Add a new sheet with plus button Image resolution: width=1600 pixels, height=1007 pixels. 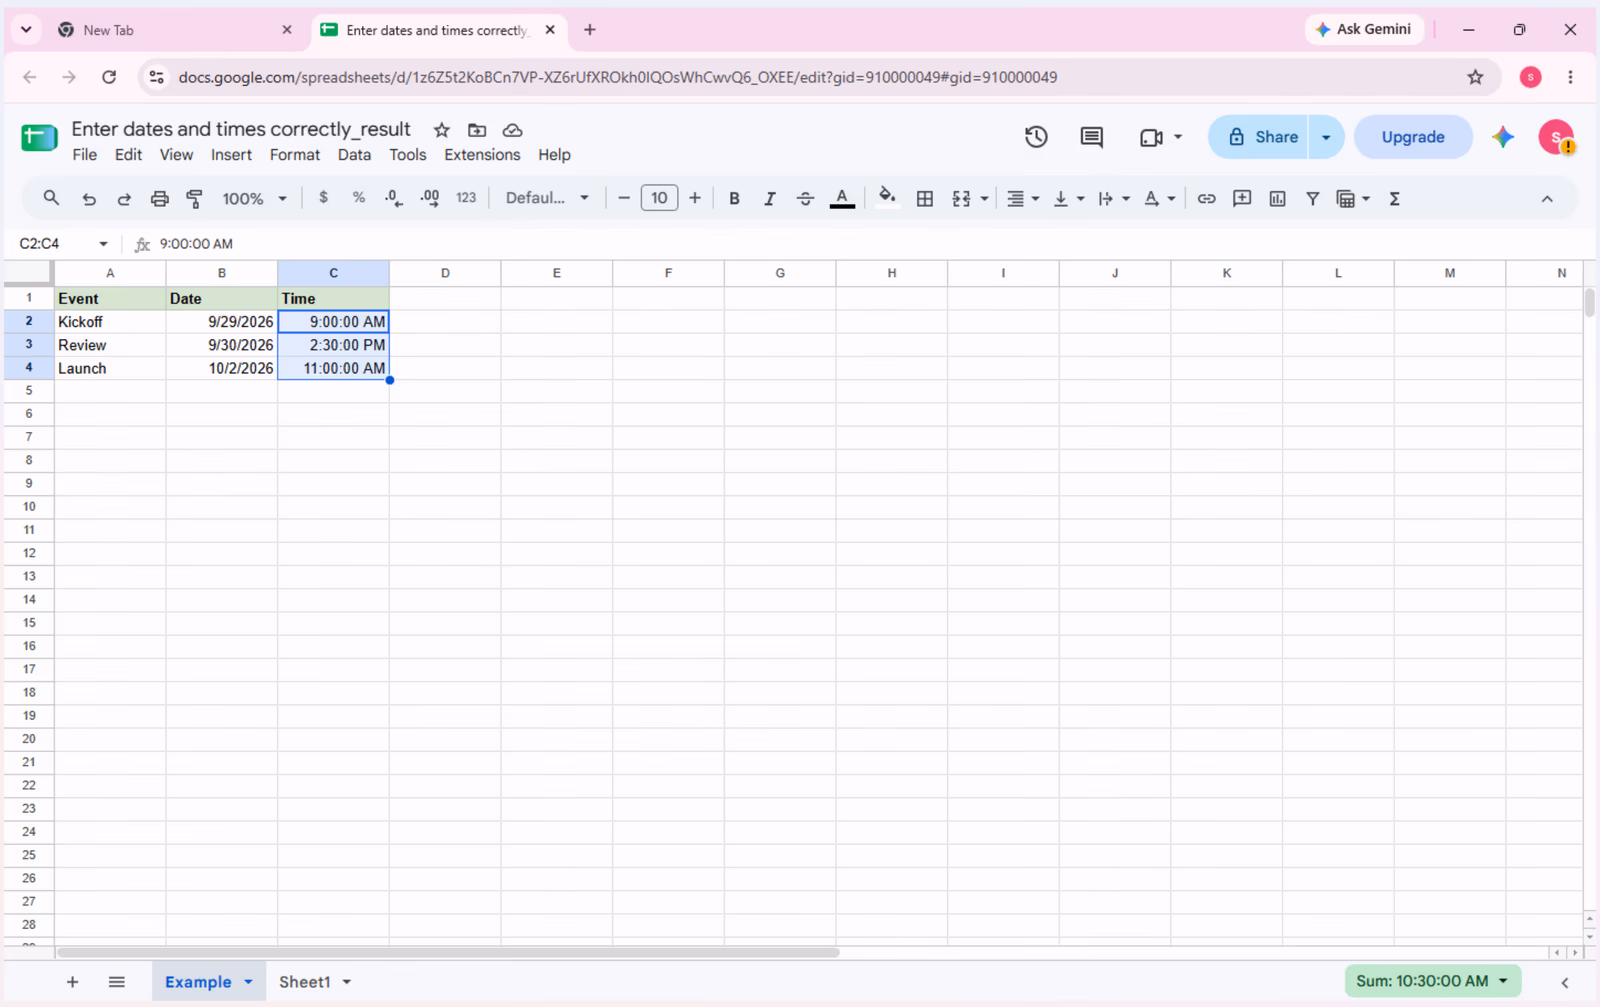[x=72, y=982]
